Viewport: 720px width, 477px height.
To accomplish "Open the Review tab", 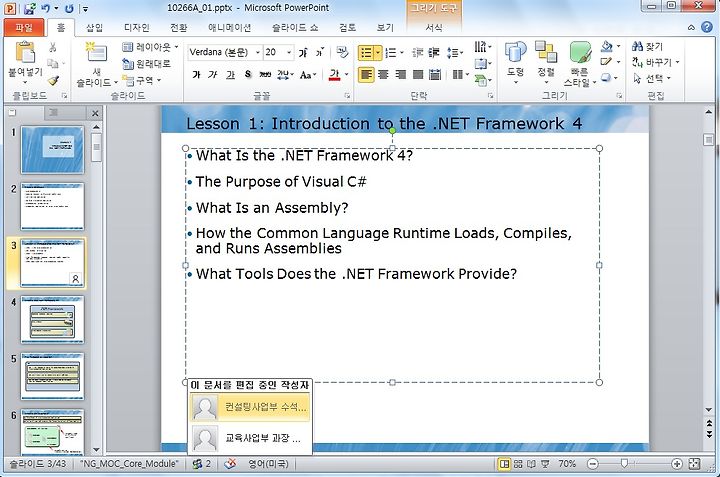I will coord(348,28).
